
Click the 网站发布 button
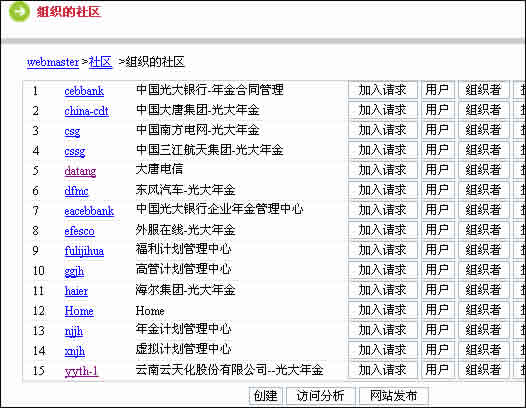[393, 396]
